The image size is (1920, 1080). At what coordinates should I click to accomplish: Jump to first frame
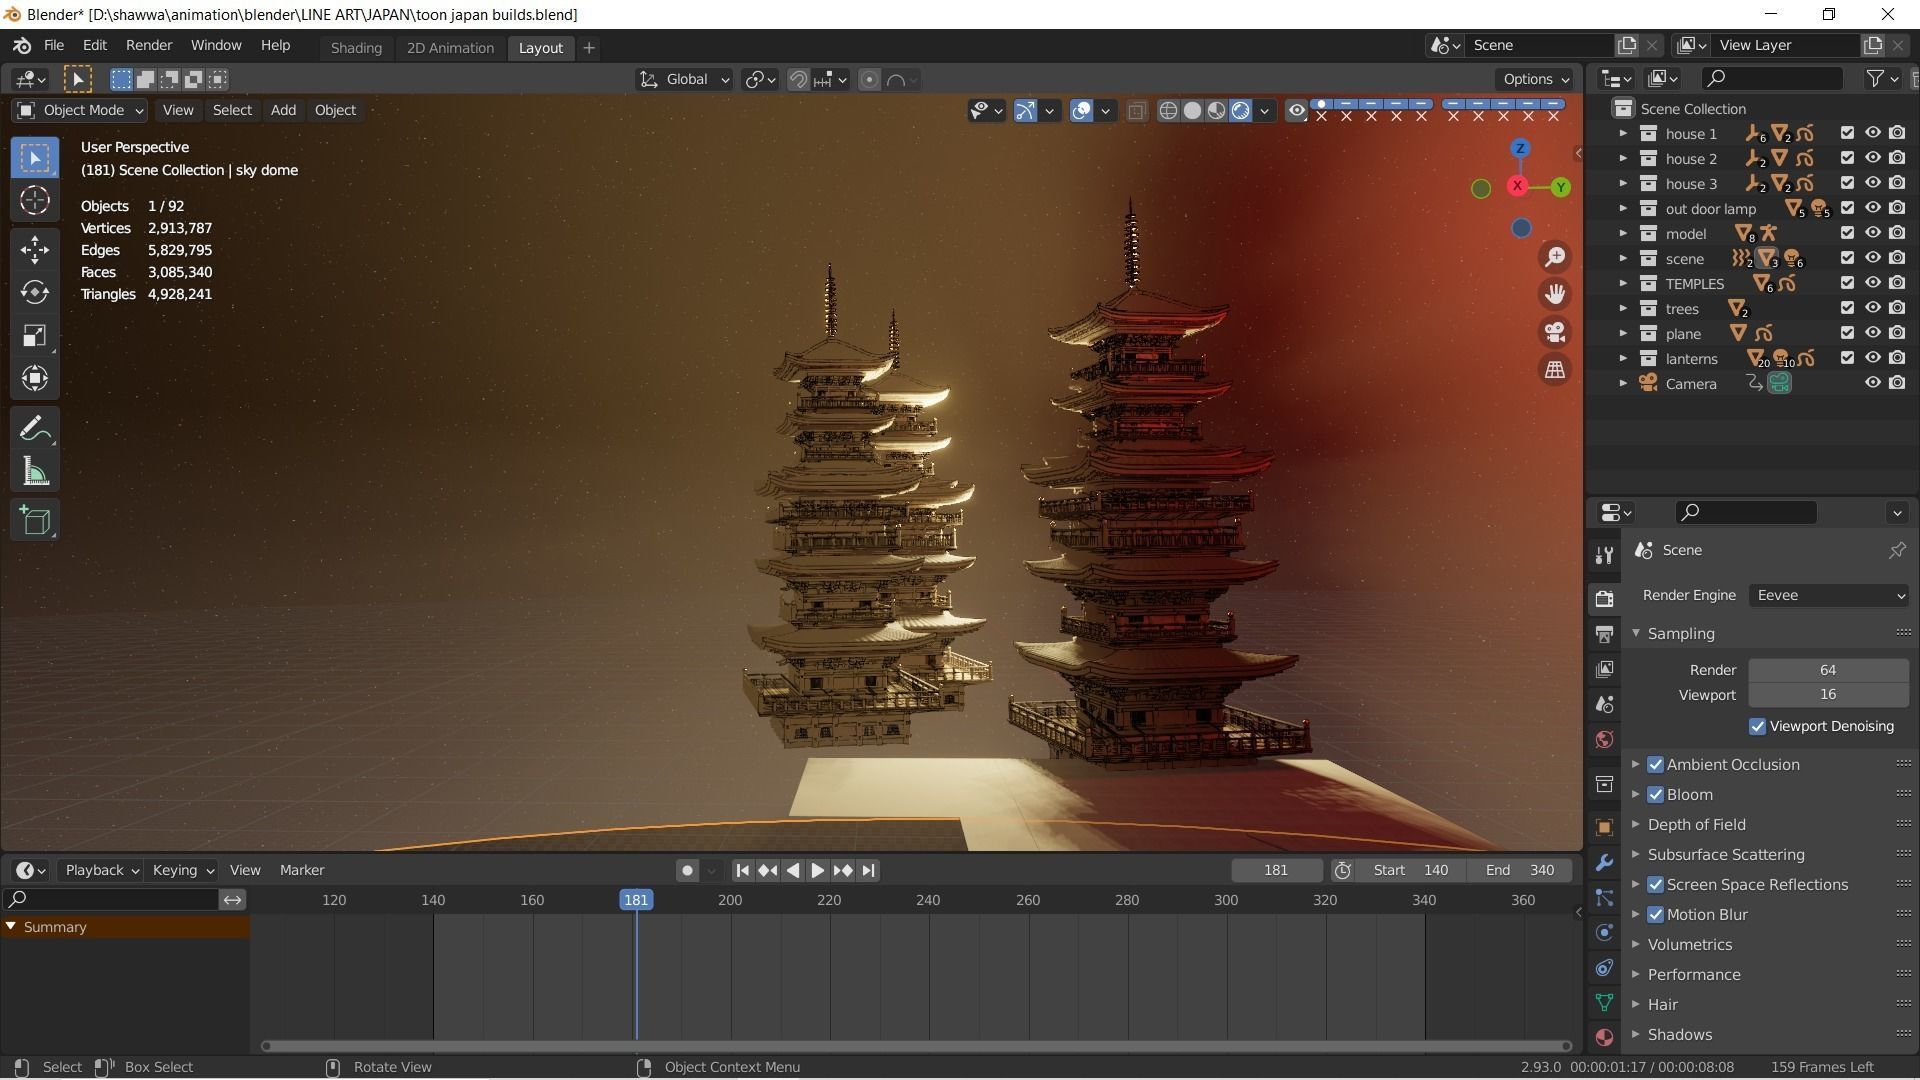click(743, 870)
